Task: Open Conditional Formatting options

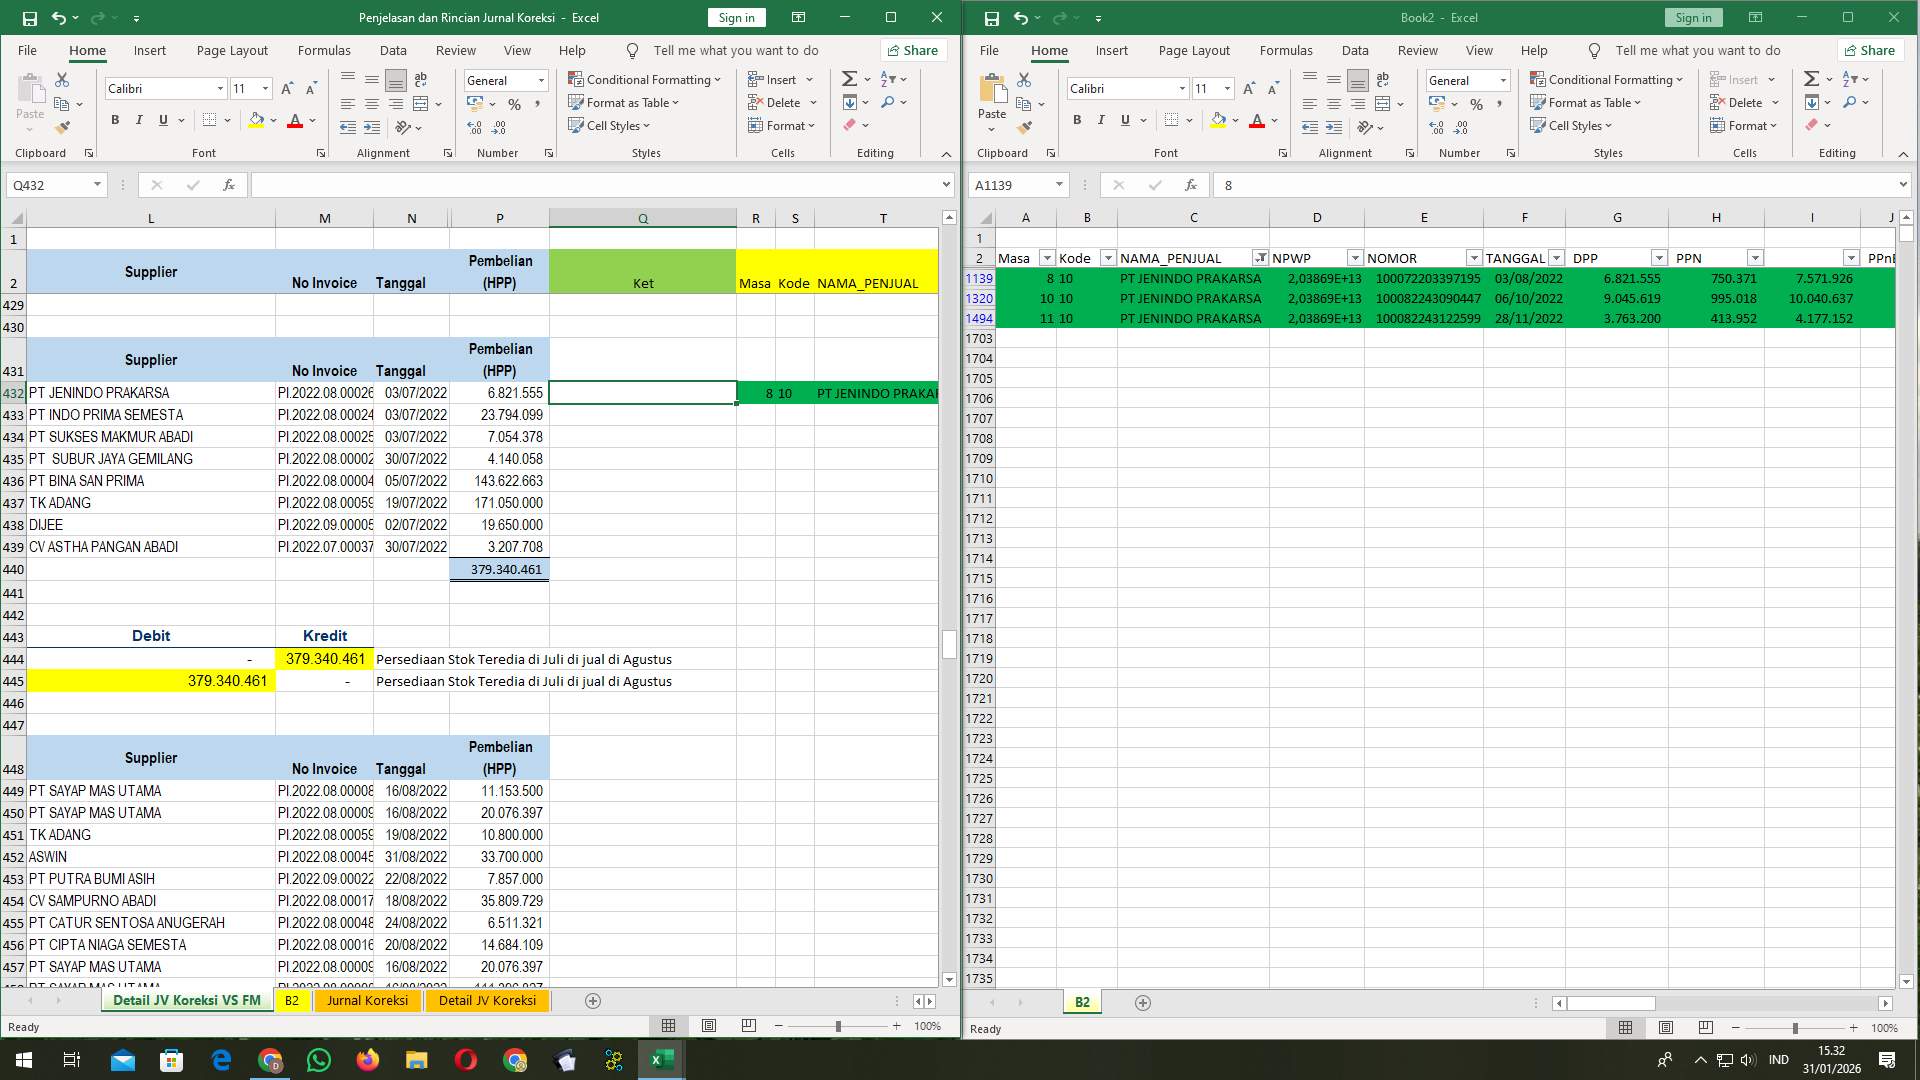Action: (645, 79)
